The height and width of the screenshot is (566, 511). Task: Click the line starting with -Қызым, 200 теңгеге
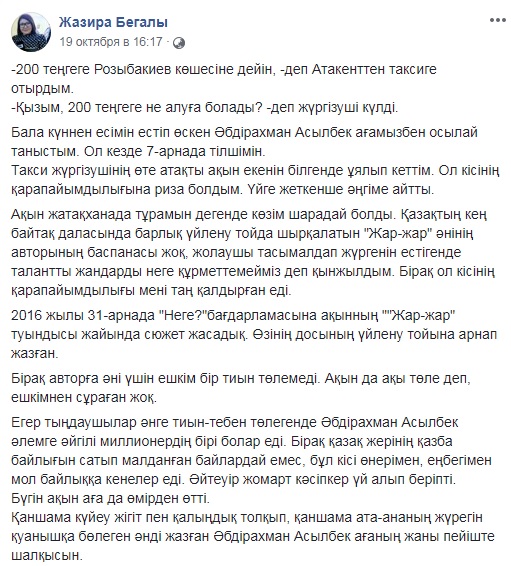pyautogui.click(x=205, y=107)
